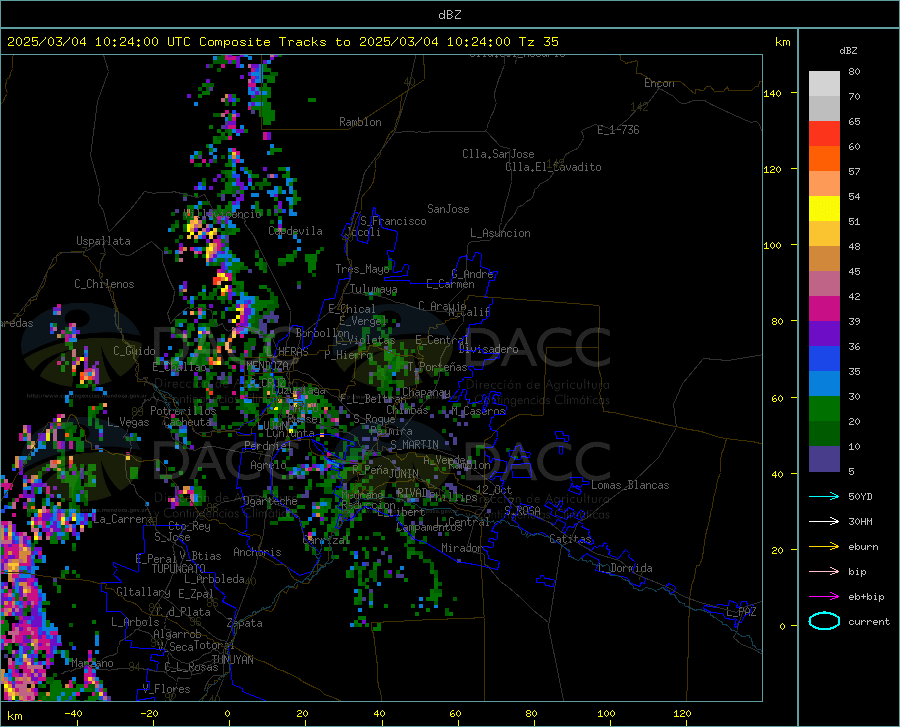This screenshot has width=900, height=727.
Task: Click the 'C_Chilenos' place label
Action: tap(104, 283)
